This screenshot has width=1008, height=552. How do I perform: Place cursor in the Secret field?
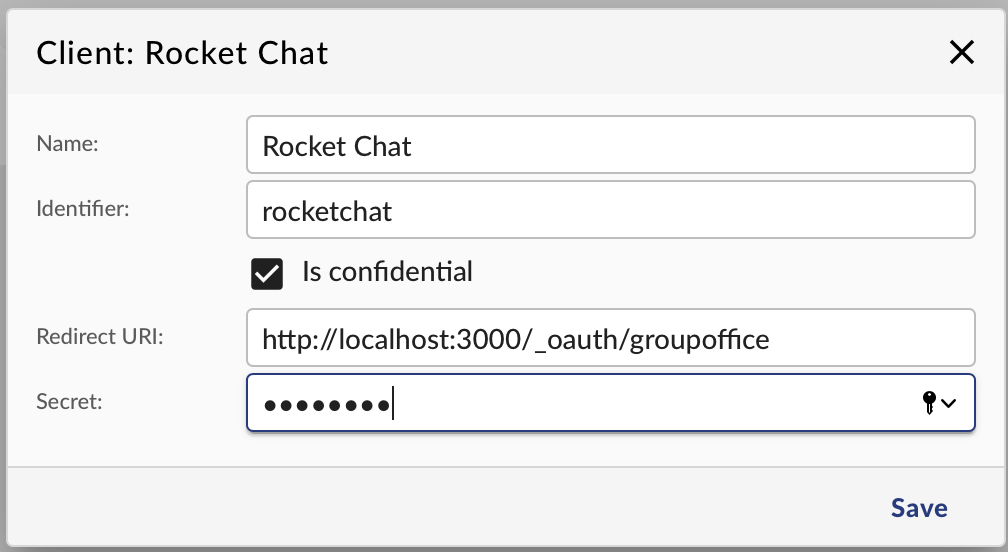611,403
